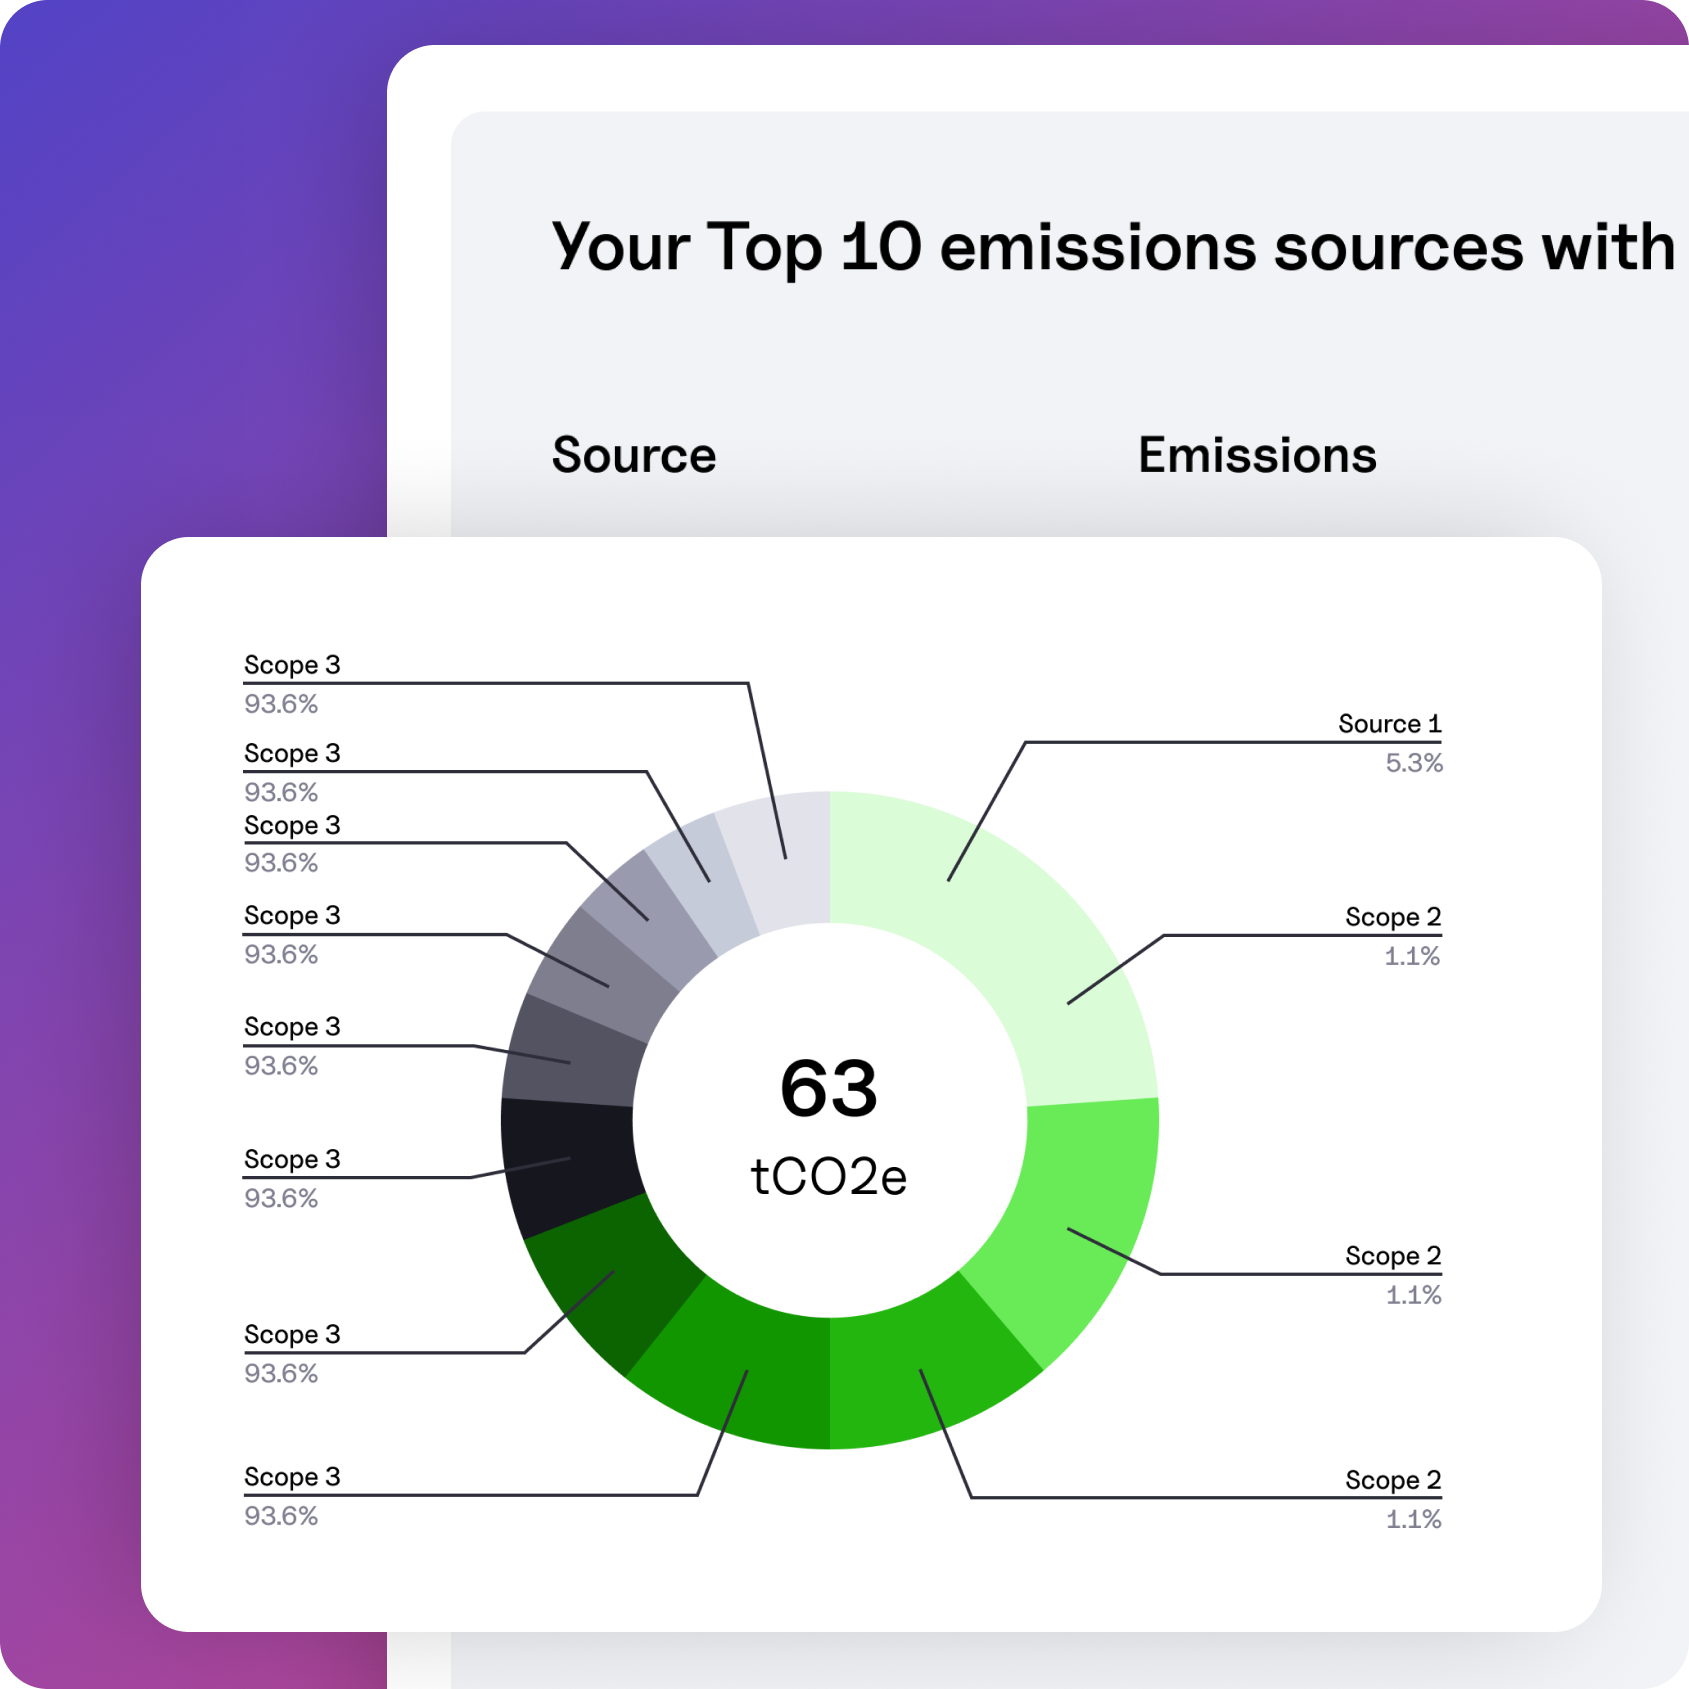Select Scope 3 label linked to pale blue-gray segment
Viewport: 1689px width, 1689px height.
pyautogui.click(x=292, y=753)
